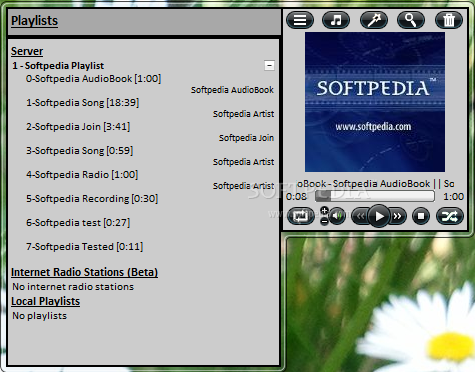
Task: Click the Softpedia album art thumbnail
Action: click(x=375, y=102)
